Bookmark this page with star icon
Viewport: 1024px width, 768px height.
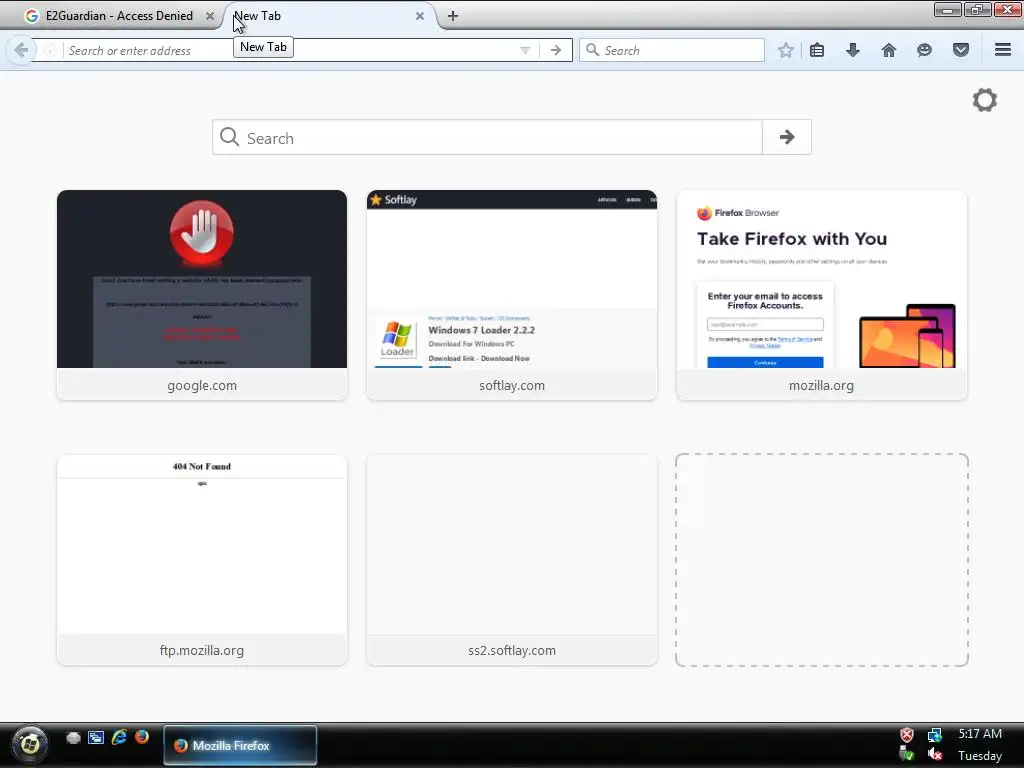pos(786,50)
